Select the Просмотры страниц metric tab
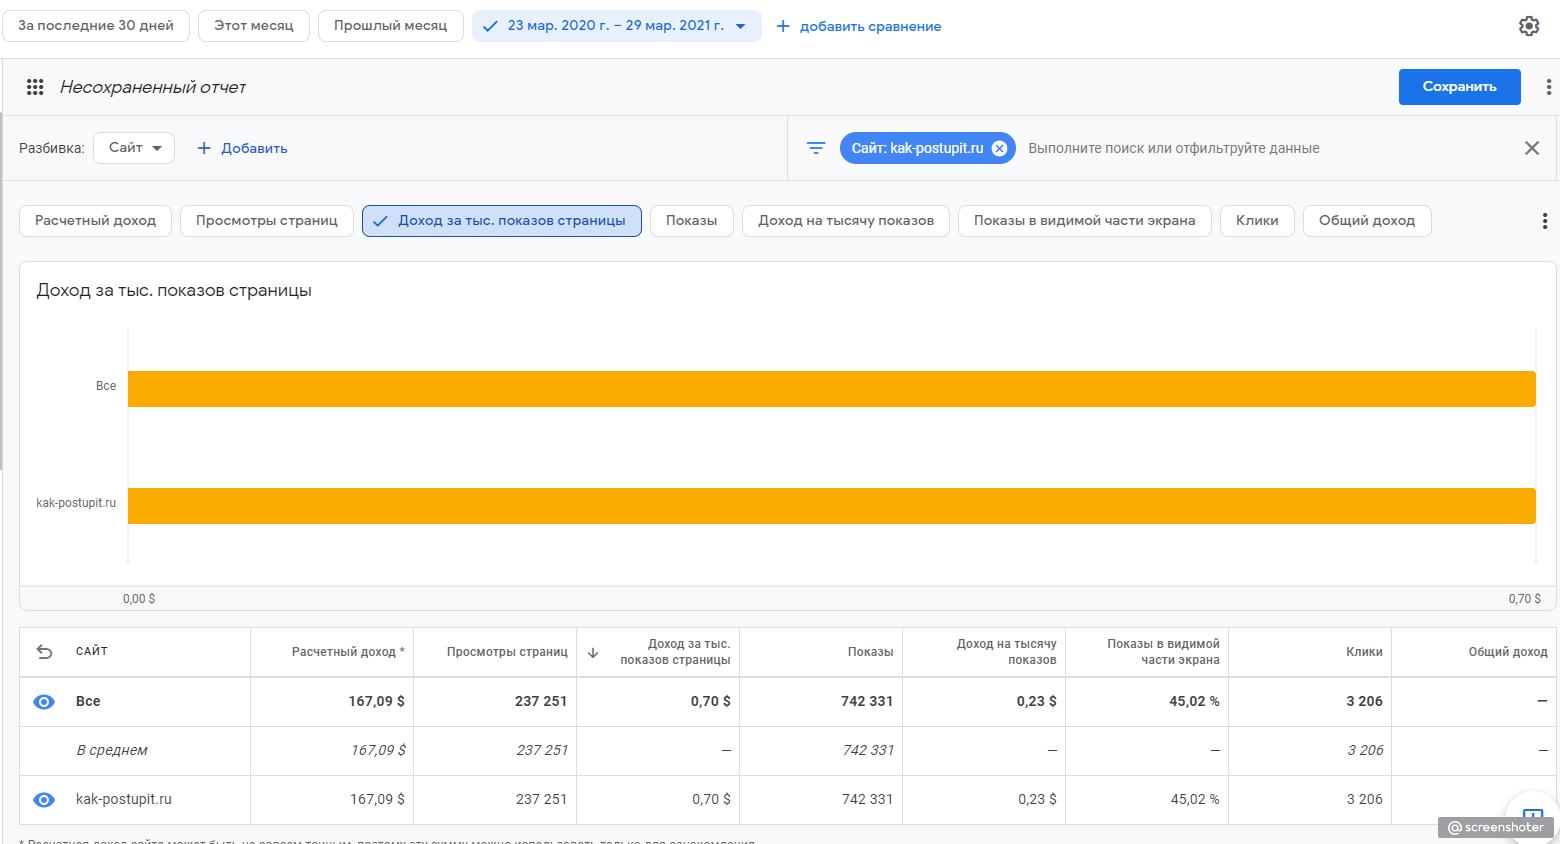 (x=266, y=221)
